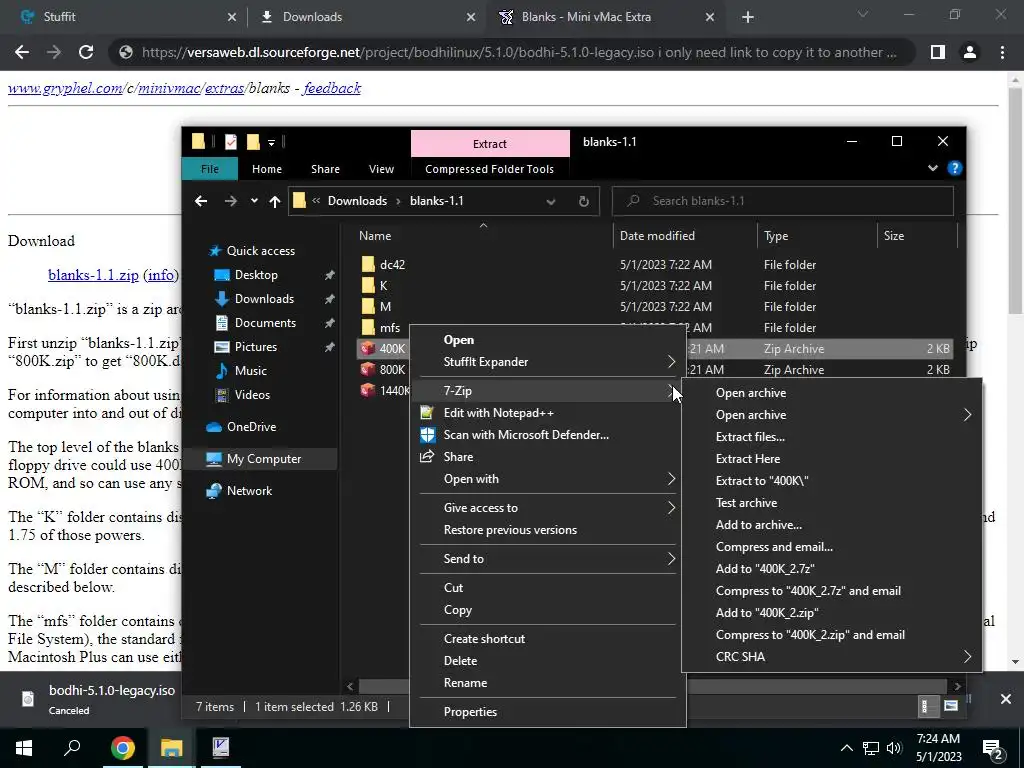Click the blanks-1.1.zip download link
This screenshot has width=1024, height=768.
click(x=93, y=275)
